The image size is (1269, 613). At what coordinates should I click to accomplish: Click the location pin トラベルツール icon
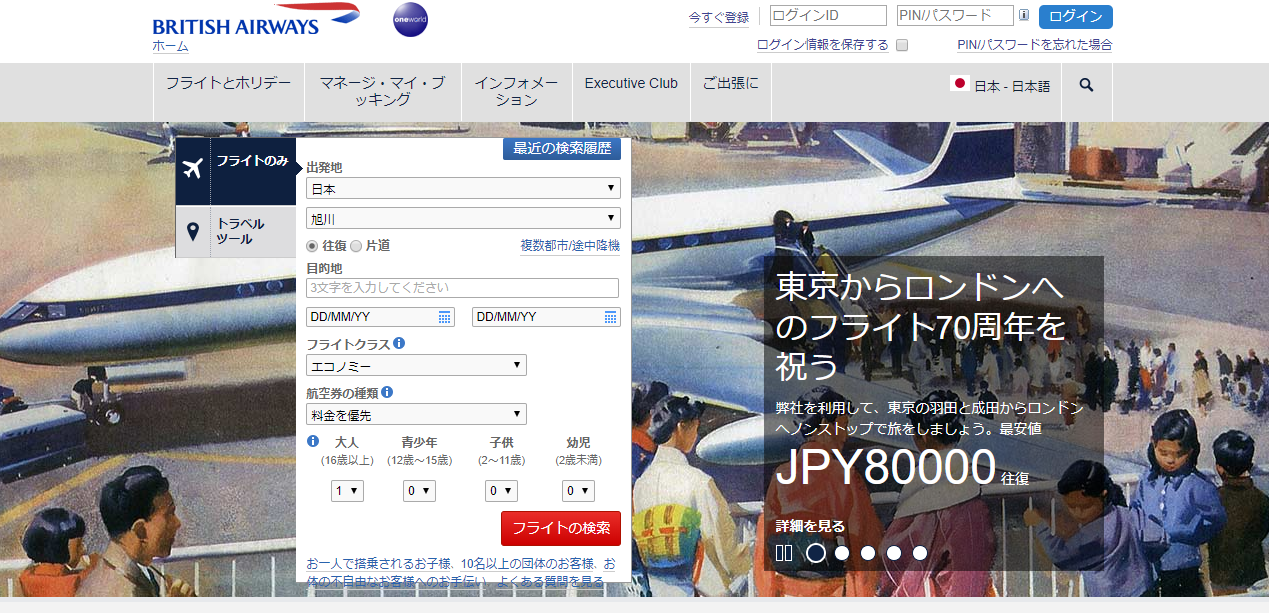click(193, 232)
